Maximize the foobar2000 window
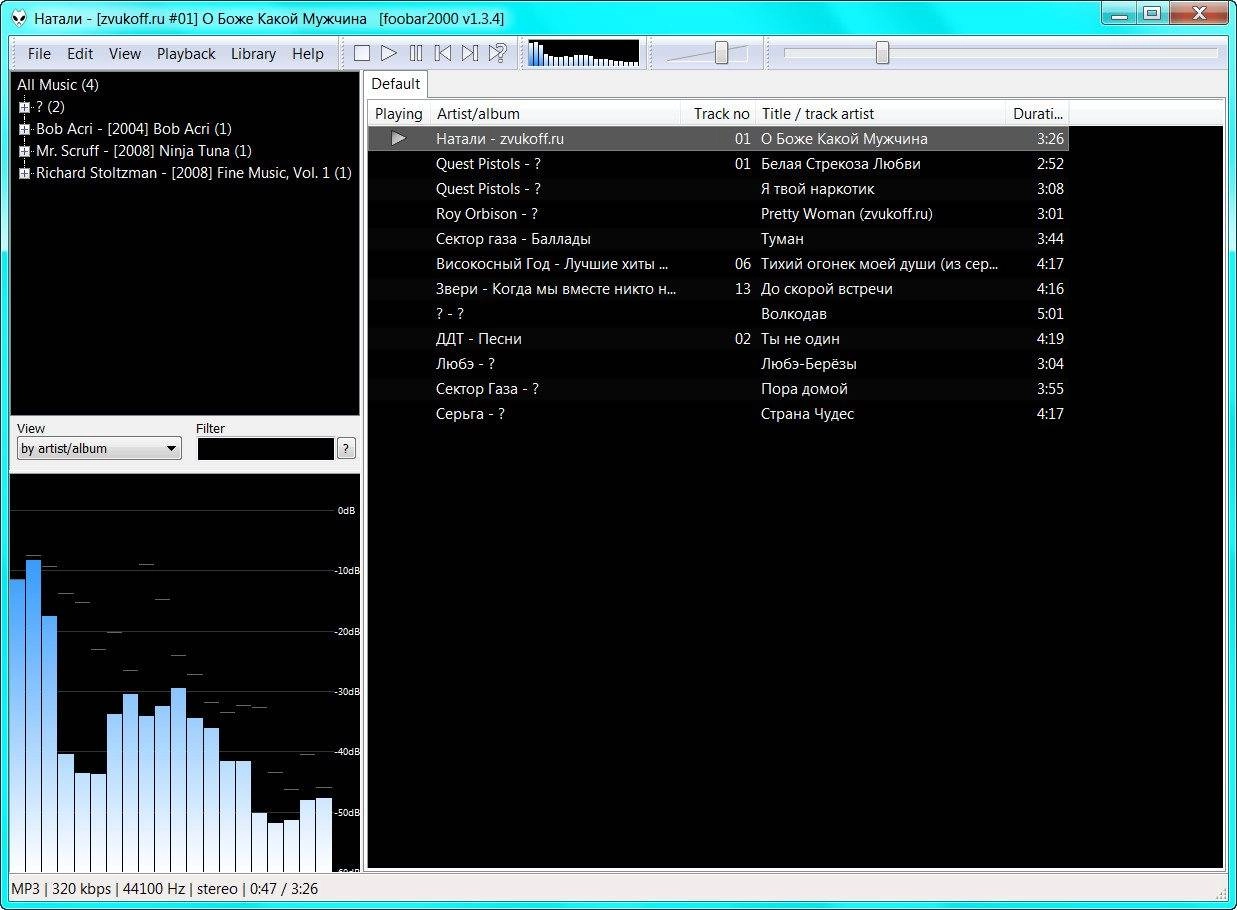This screenshot has height=910, width=1237. 1151,13
